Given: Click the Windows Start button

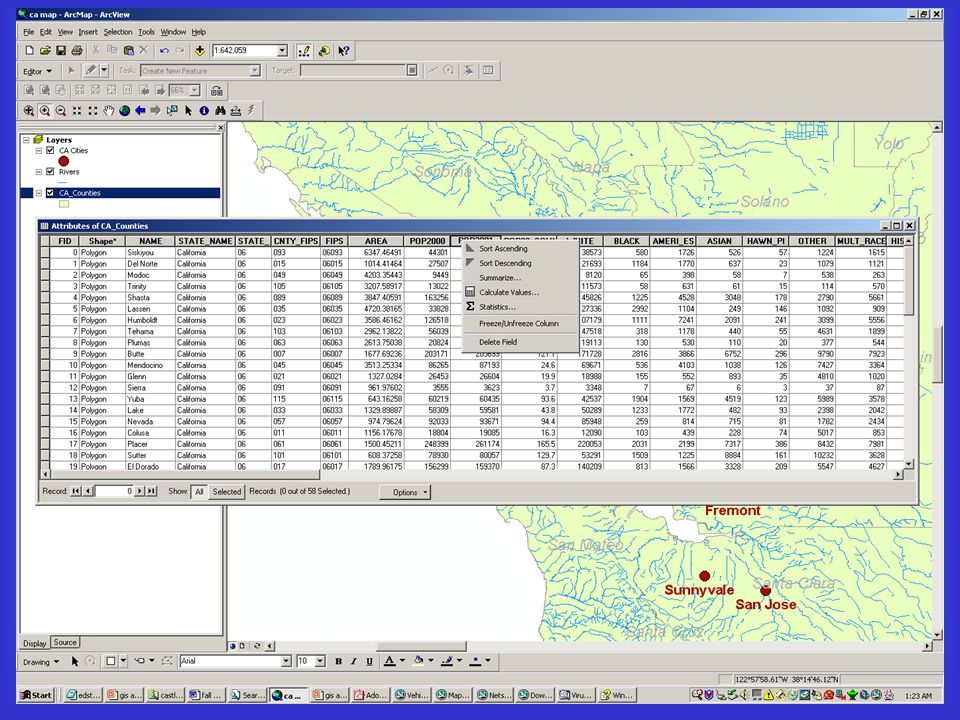Looking at the screenshot, I should point(36,695).
